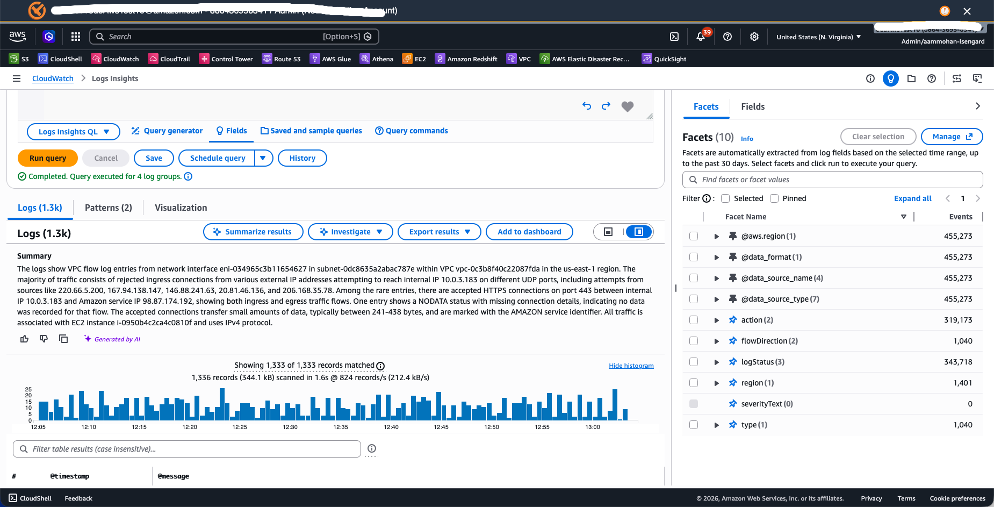Image resolution: width=994 pixels, height=508 pixels.
Task: Open the Query generator tab
Action: click(167, 131)
